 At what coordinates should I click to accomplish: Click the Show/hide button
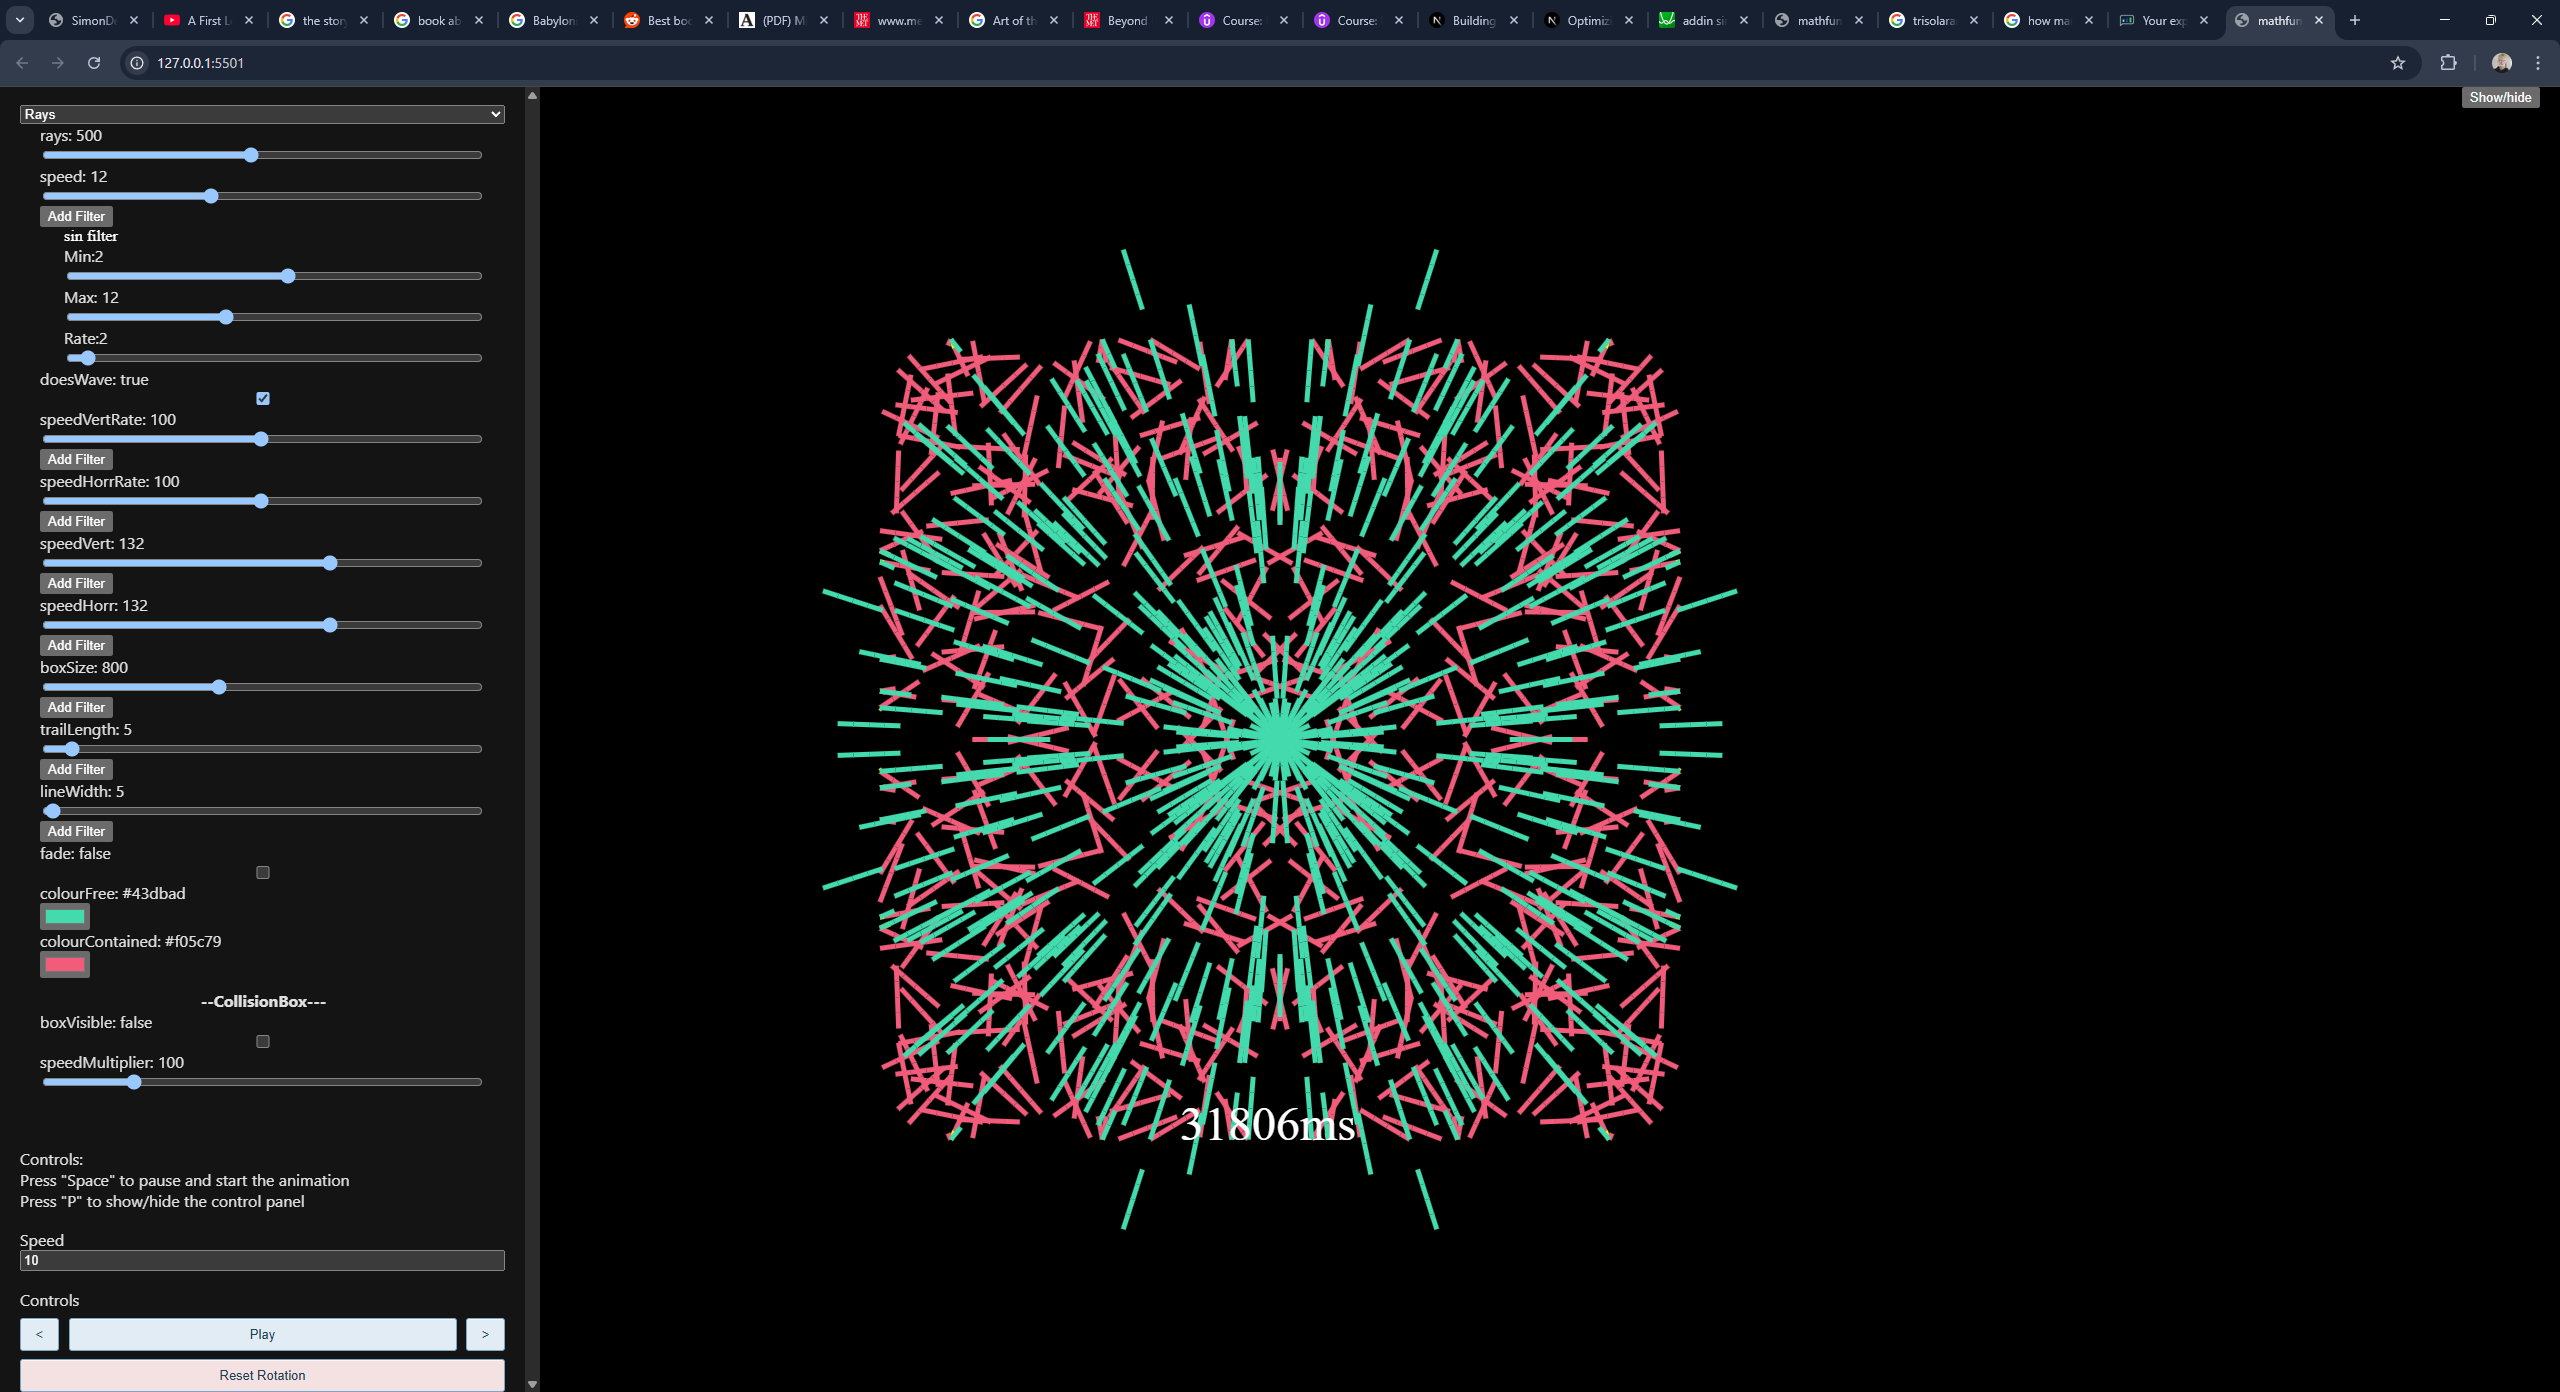2499,97
